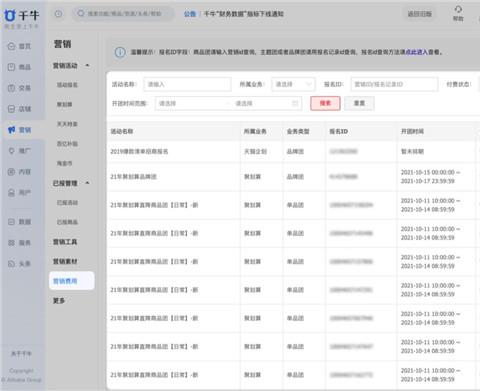Open 商品 in the left sidebar
This screenshot has height=391, width=480.
[20, 67]
